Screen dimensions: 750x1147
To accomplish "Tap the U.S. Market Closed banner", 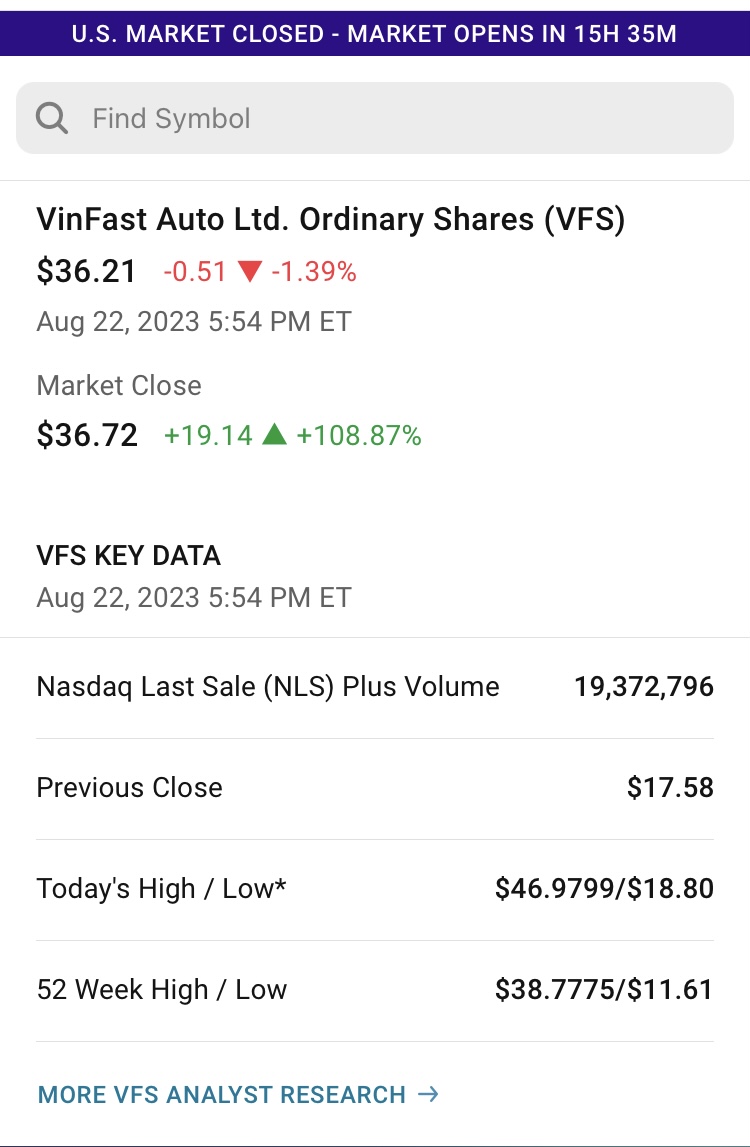I will coord(375,34).
